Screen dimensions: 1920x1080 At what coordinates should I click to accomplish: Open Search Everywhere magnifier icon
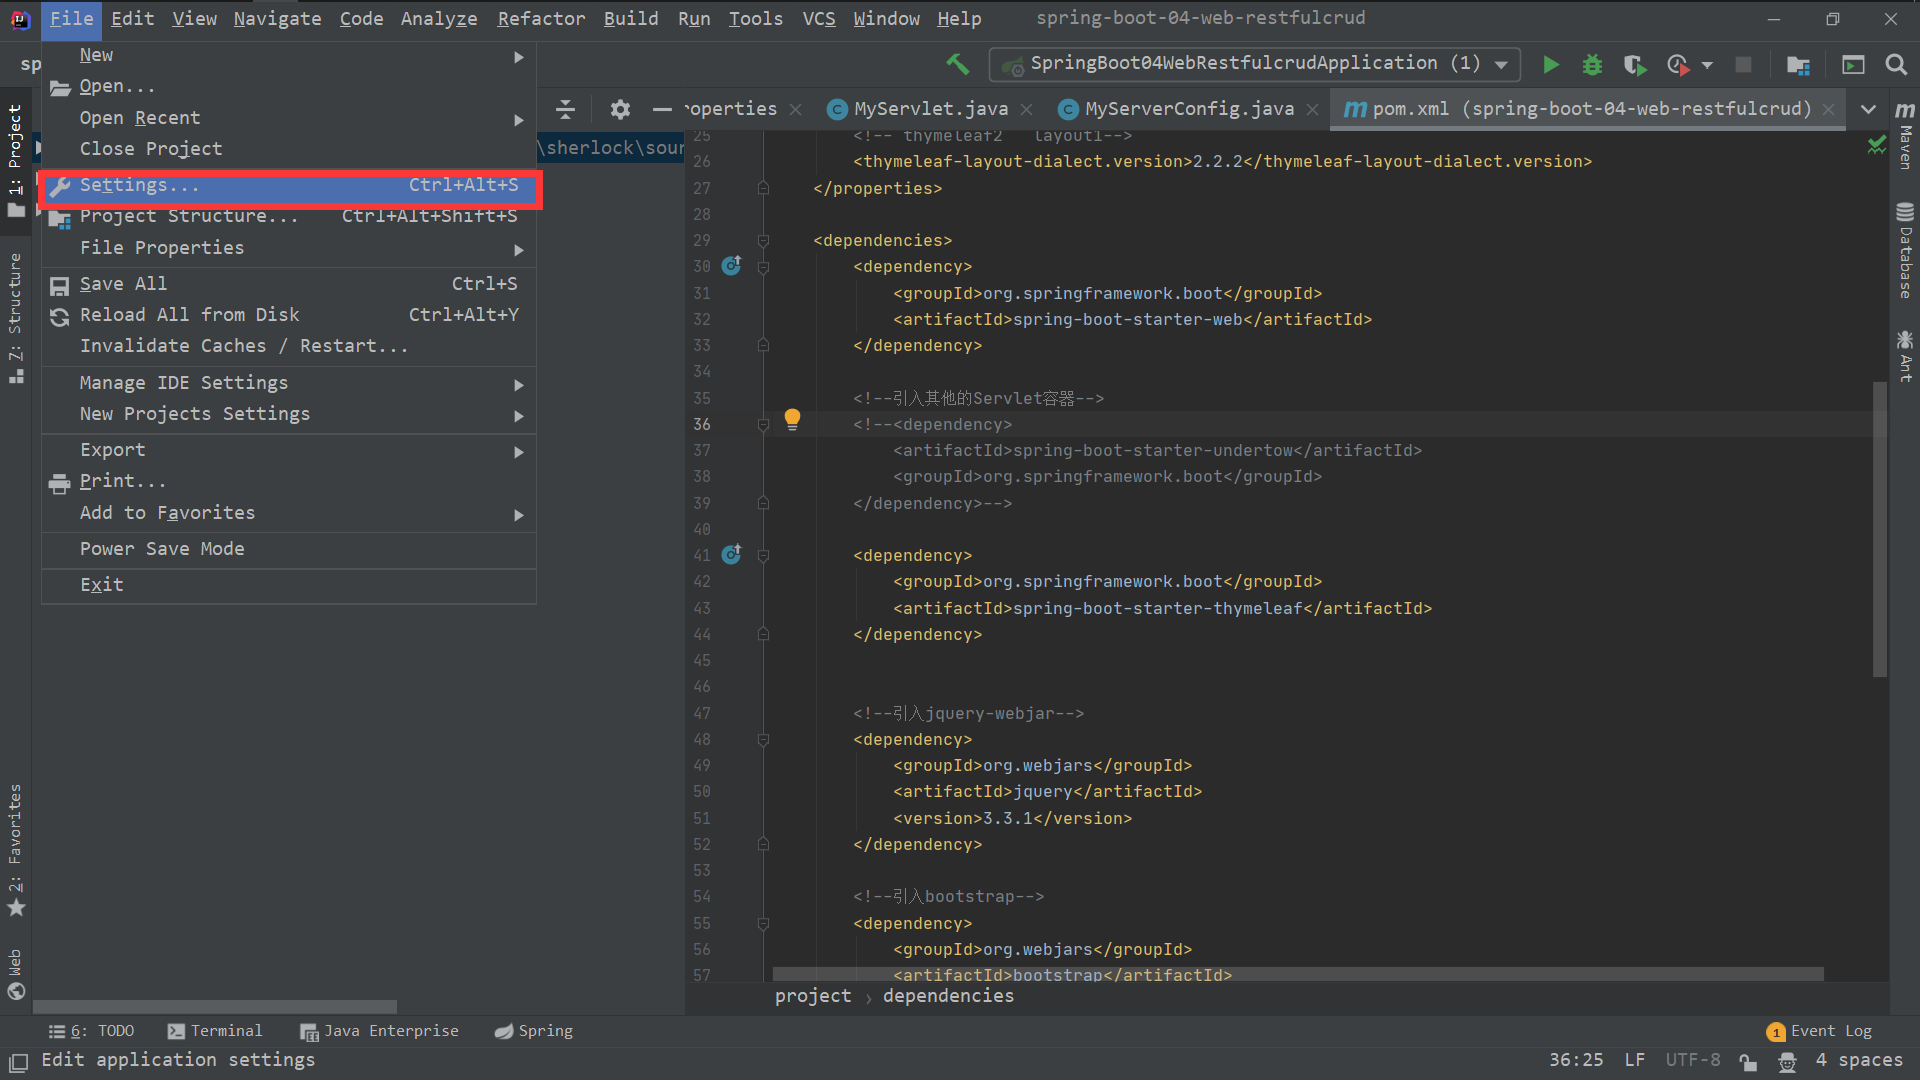click(1895, 65)
